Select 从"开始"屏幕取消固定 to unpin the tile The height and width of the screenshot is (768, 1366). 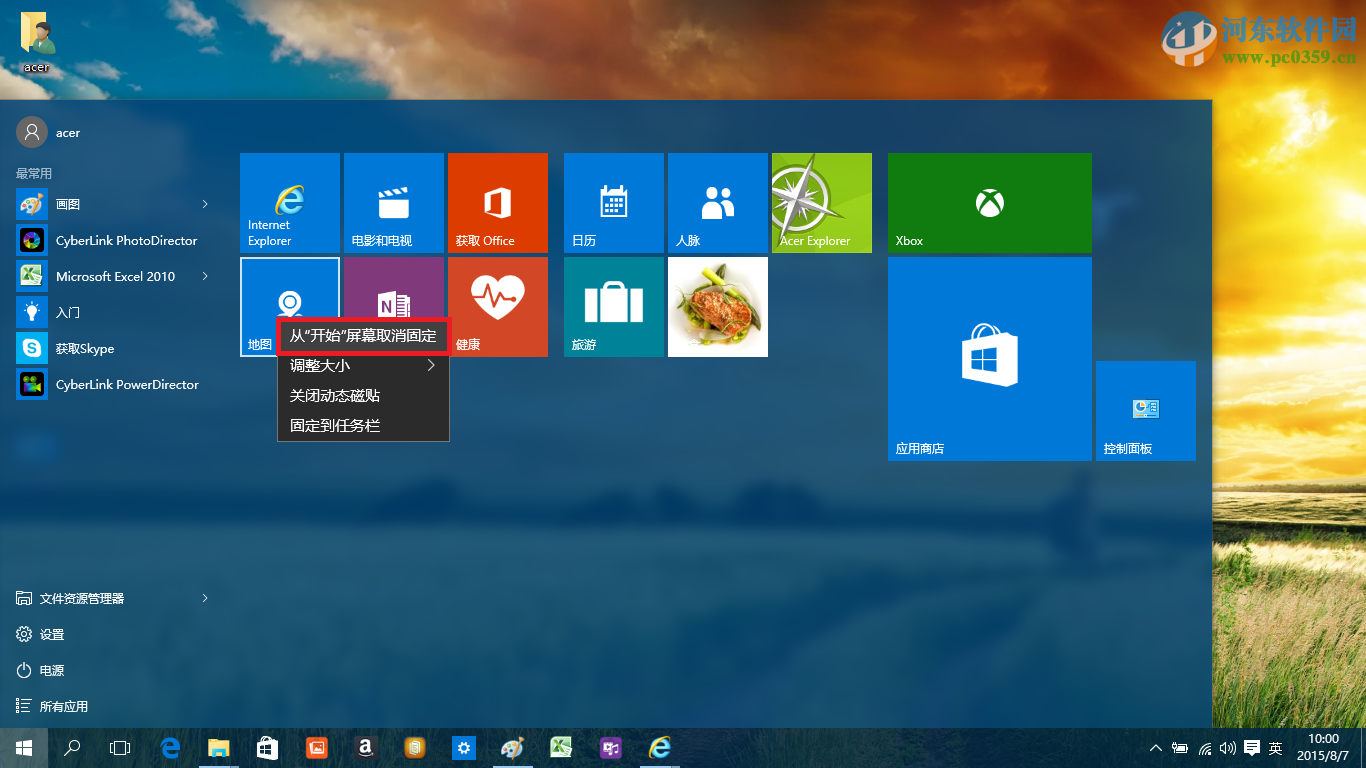[x=362, y=337]
